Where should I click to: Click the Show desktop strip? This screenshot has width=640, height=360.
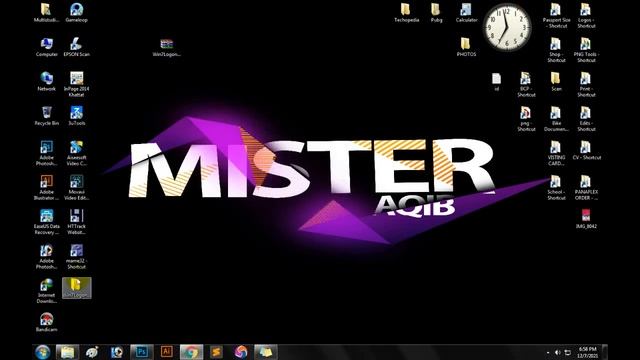pos(605,352)
